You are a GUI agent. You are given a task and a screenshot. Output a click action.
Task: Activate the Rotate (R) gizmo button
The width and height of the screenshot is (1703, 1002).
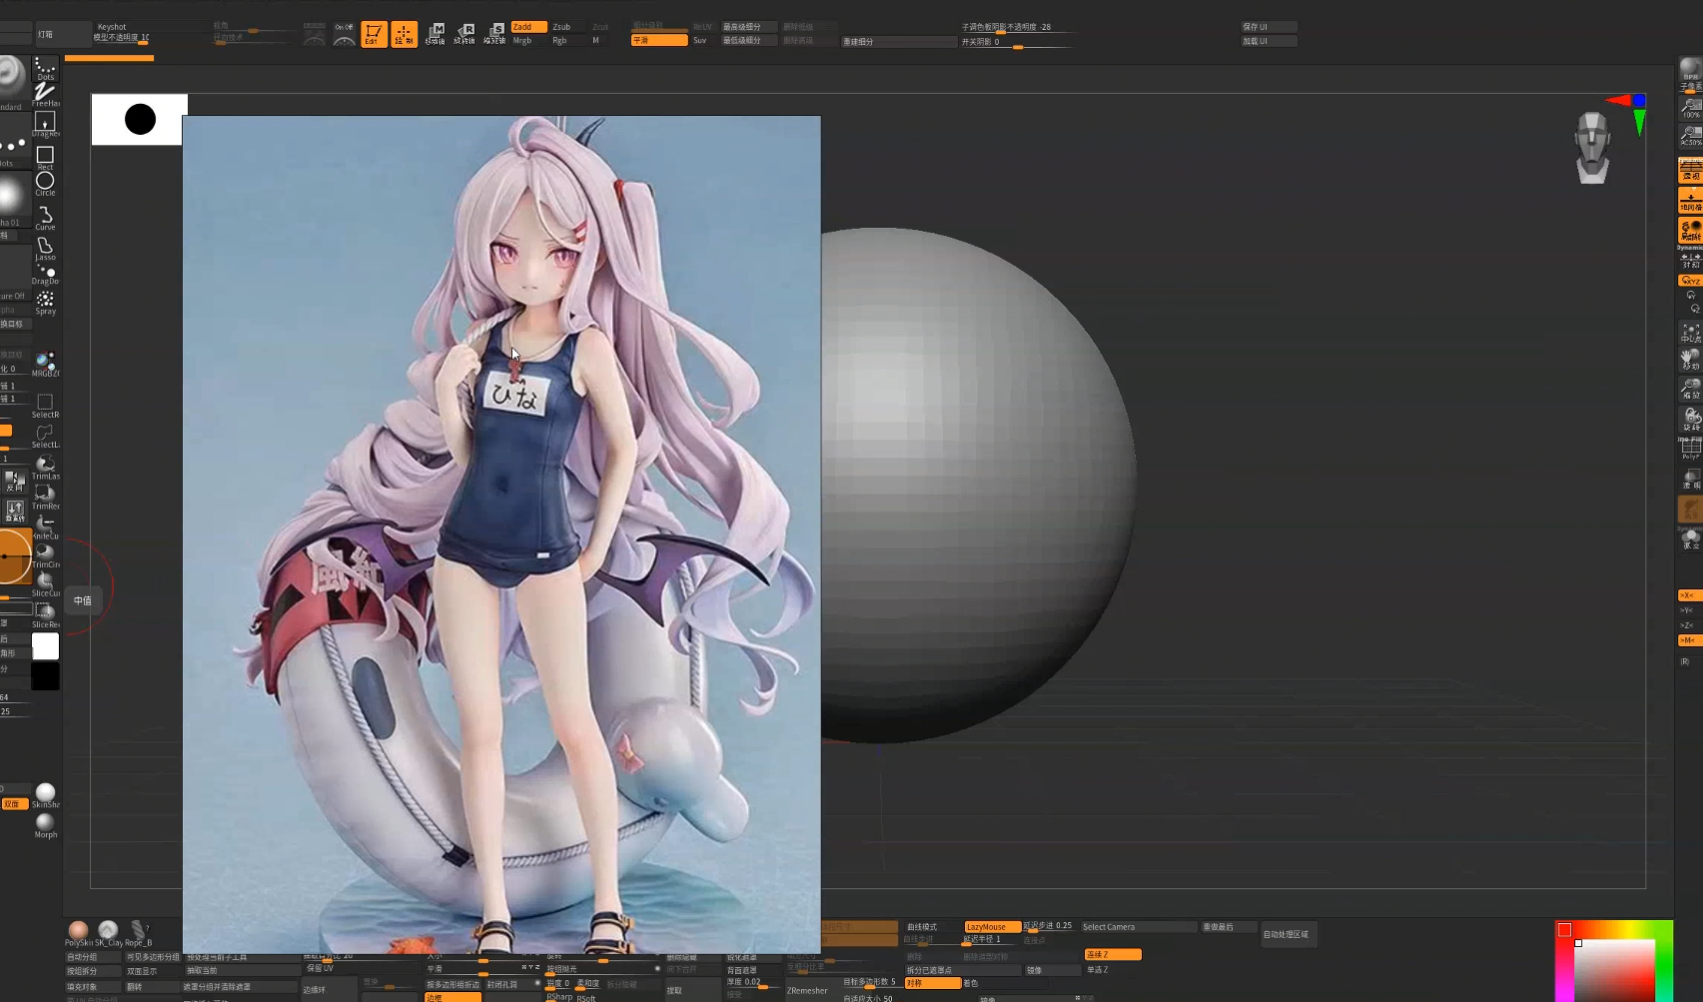click(x=464, y=34)
